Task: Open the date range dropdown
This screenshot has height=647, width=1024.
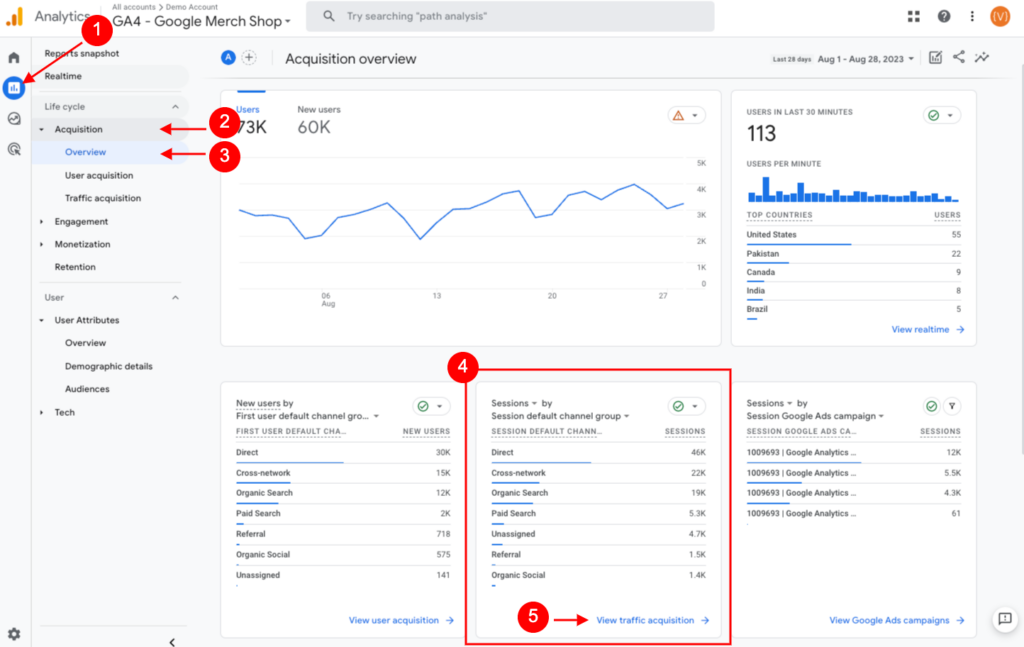Action: (x=865, y=59)
